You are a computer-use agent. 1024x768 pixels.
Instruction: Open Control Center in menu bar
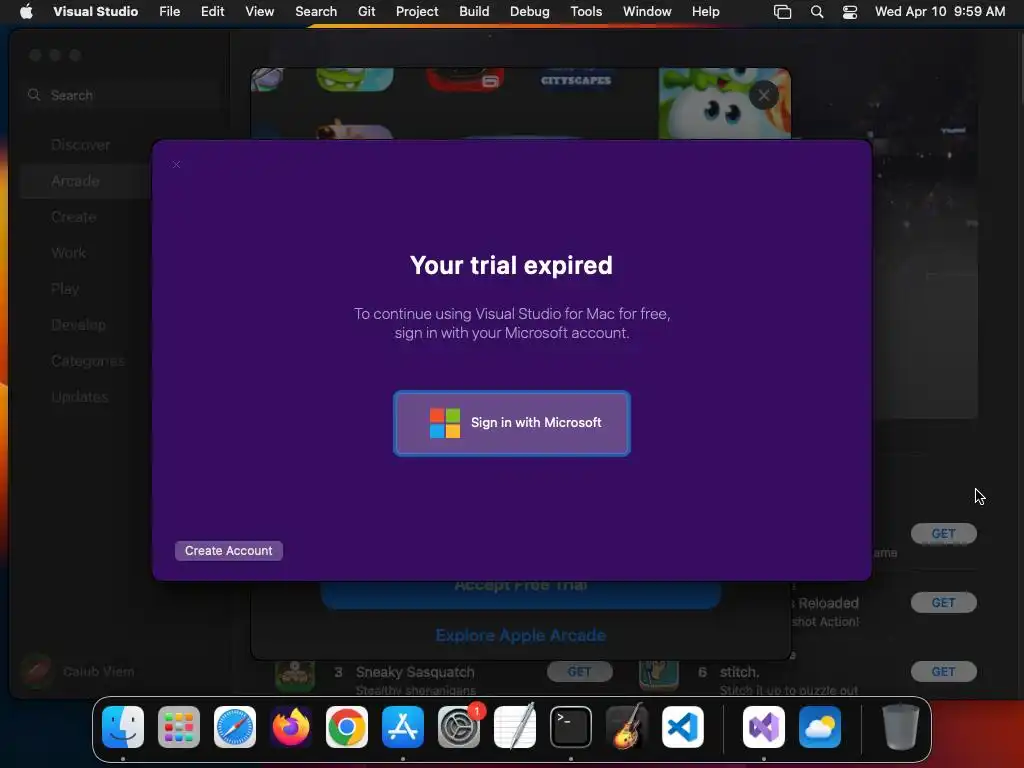(x=850, y=12)
